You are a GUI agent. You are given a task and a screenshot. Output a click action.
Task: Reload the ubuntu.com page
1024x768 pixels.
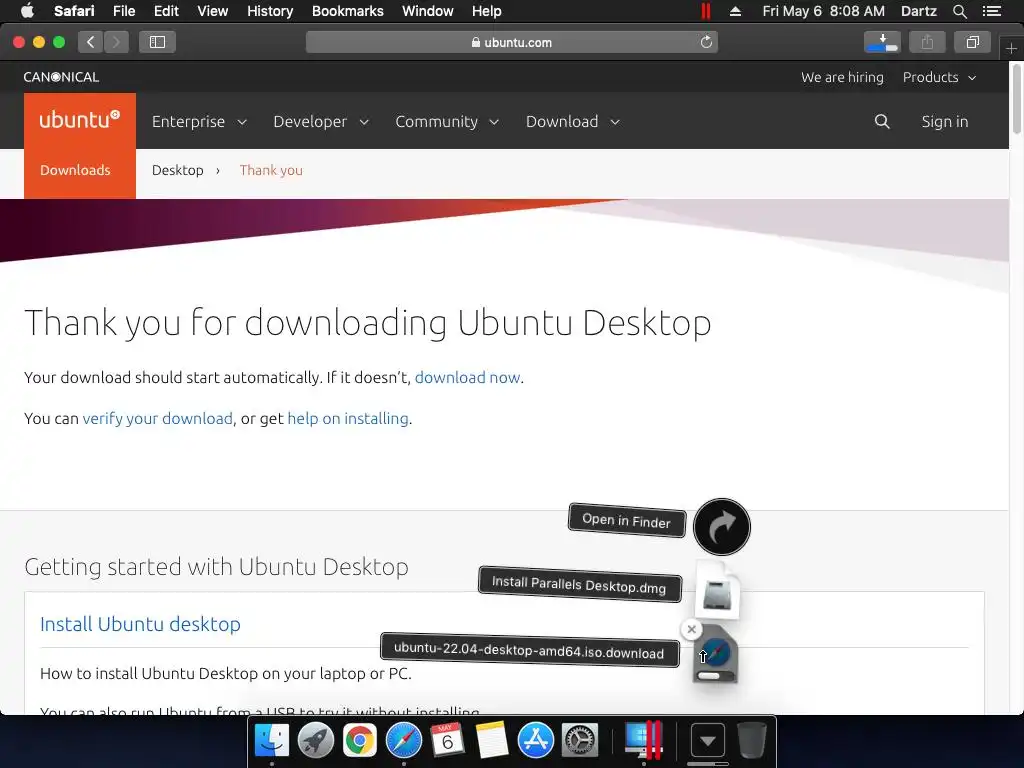click(706, 42)
